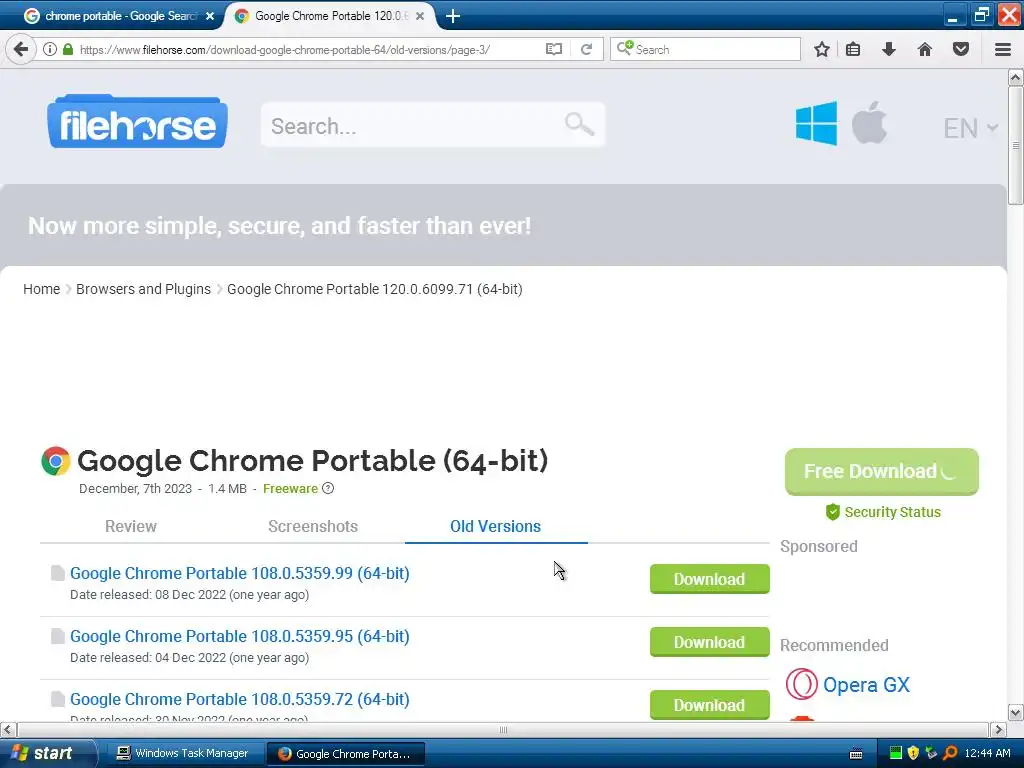
Task: Download version 108.0.5359.72
Action: click(x=709, y=705)
